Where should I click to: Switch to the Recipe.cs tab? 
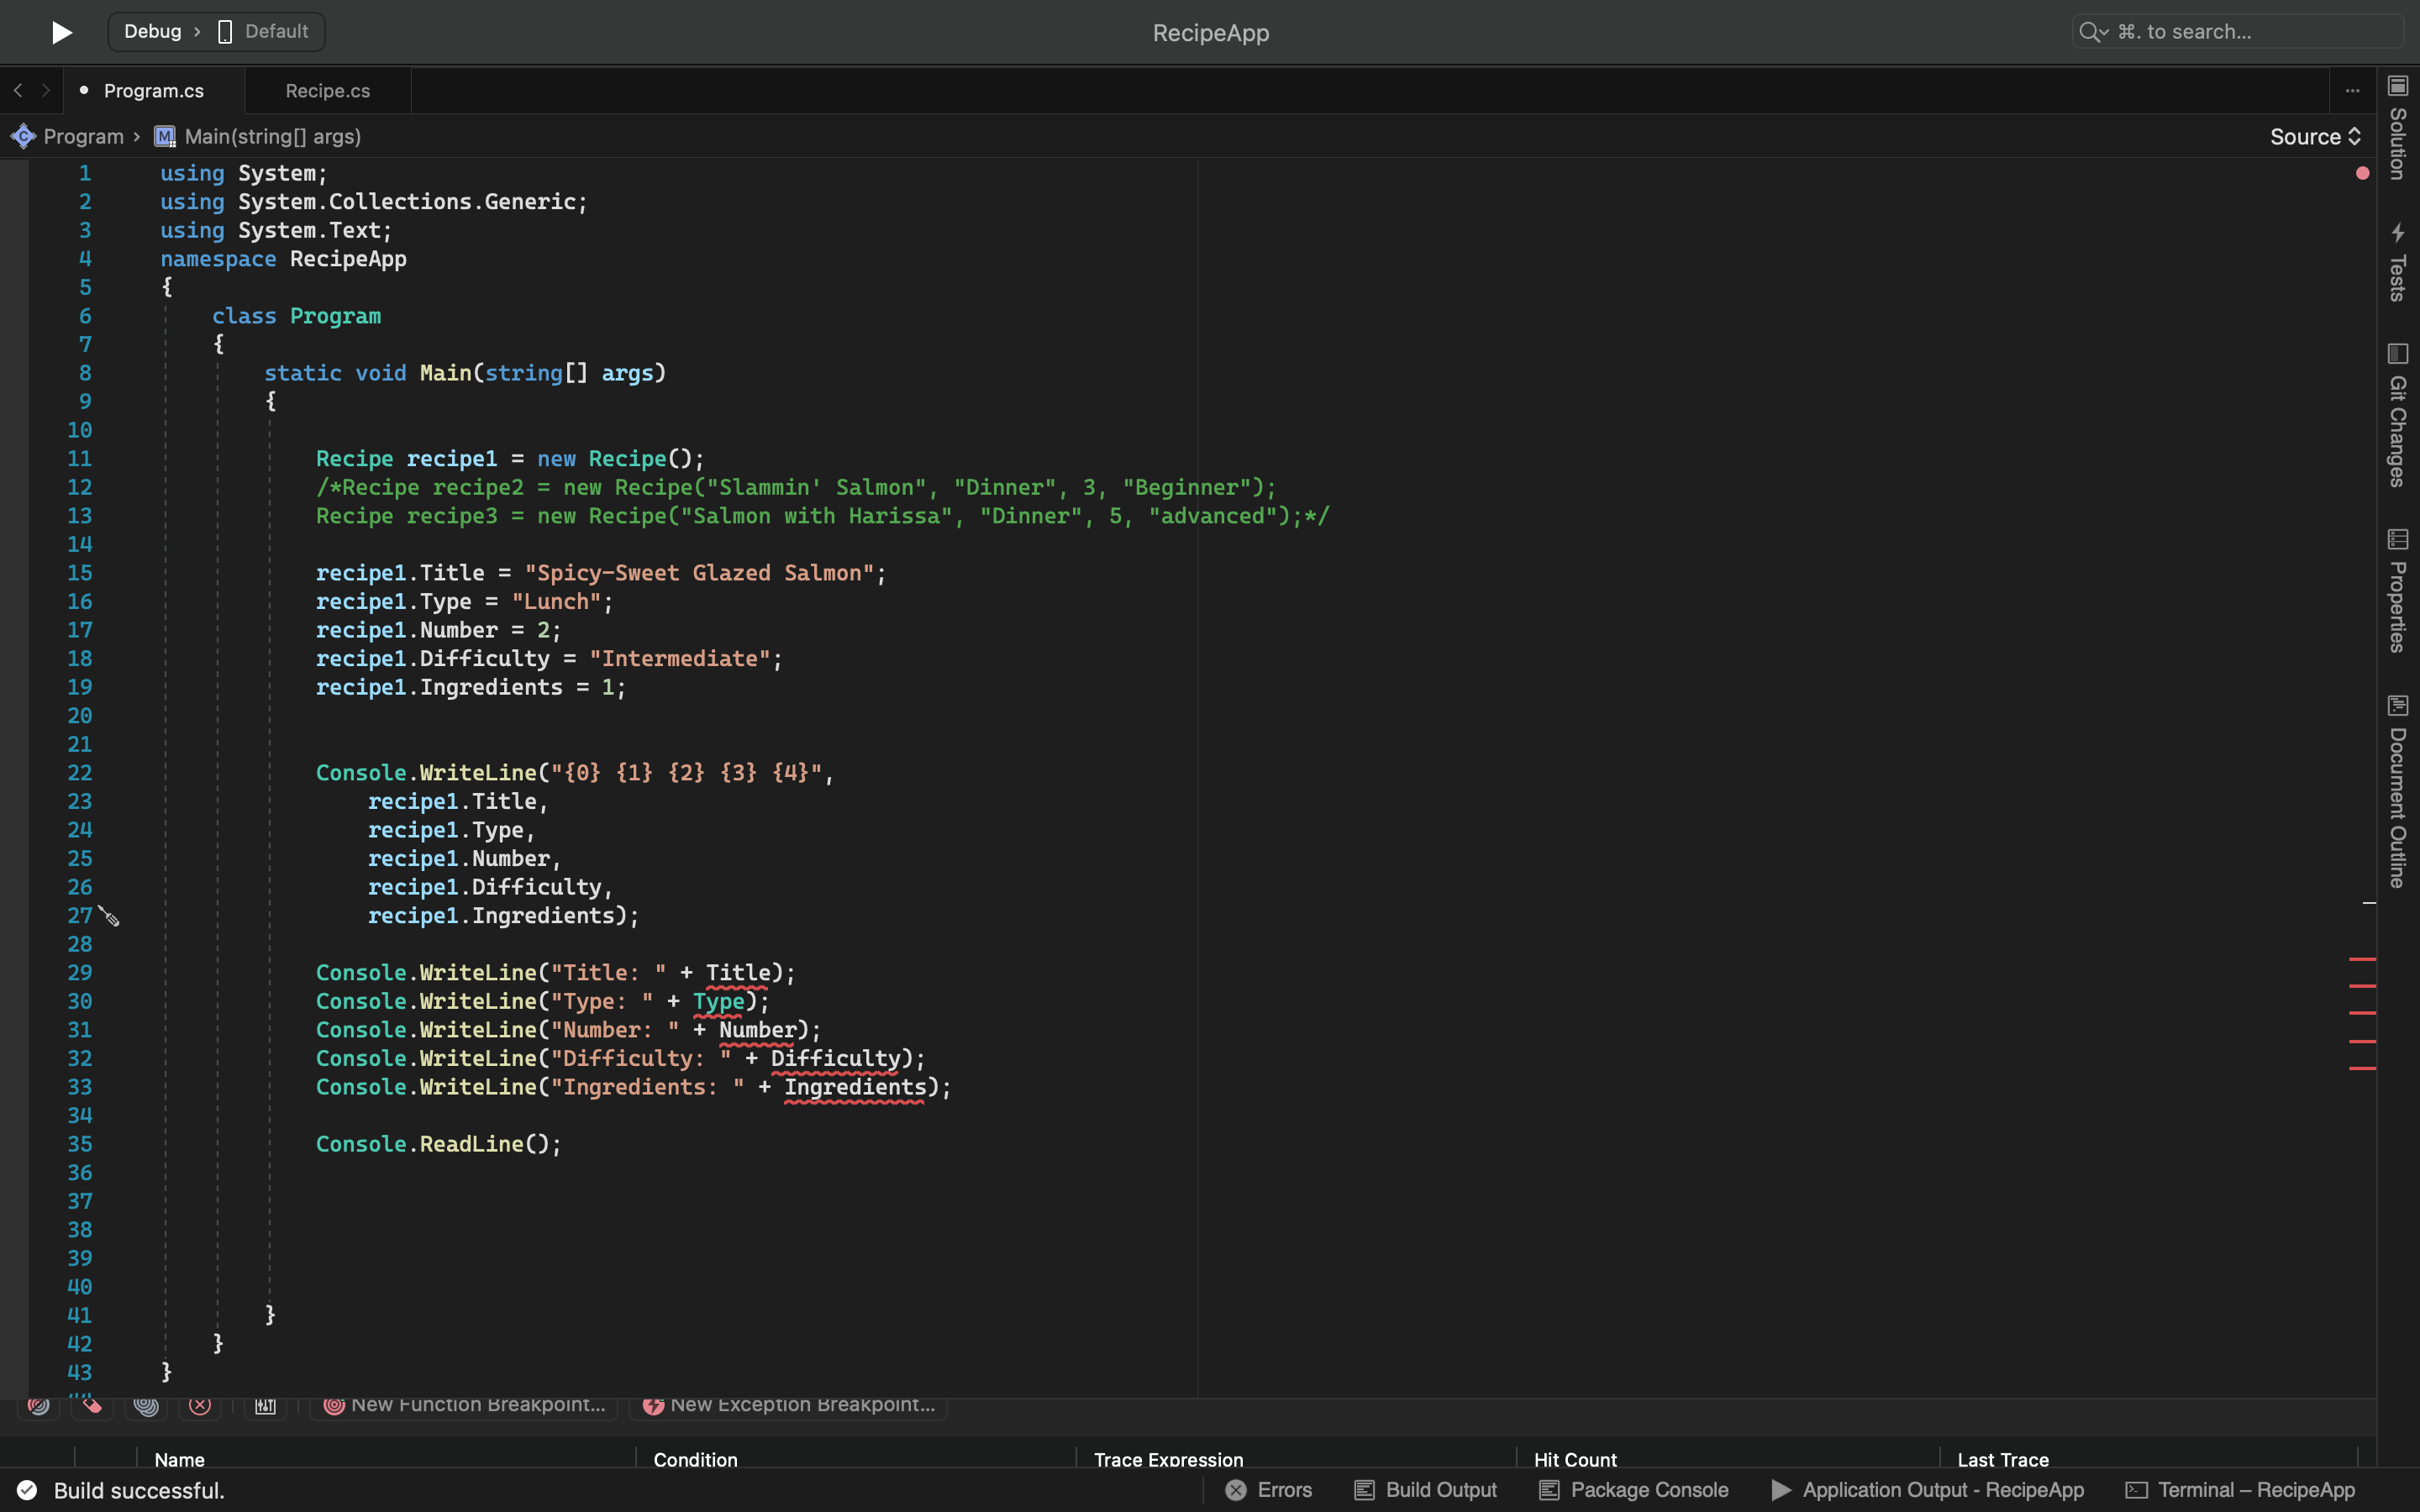point(326,90)
